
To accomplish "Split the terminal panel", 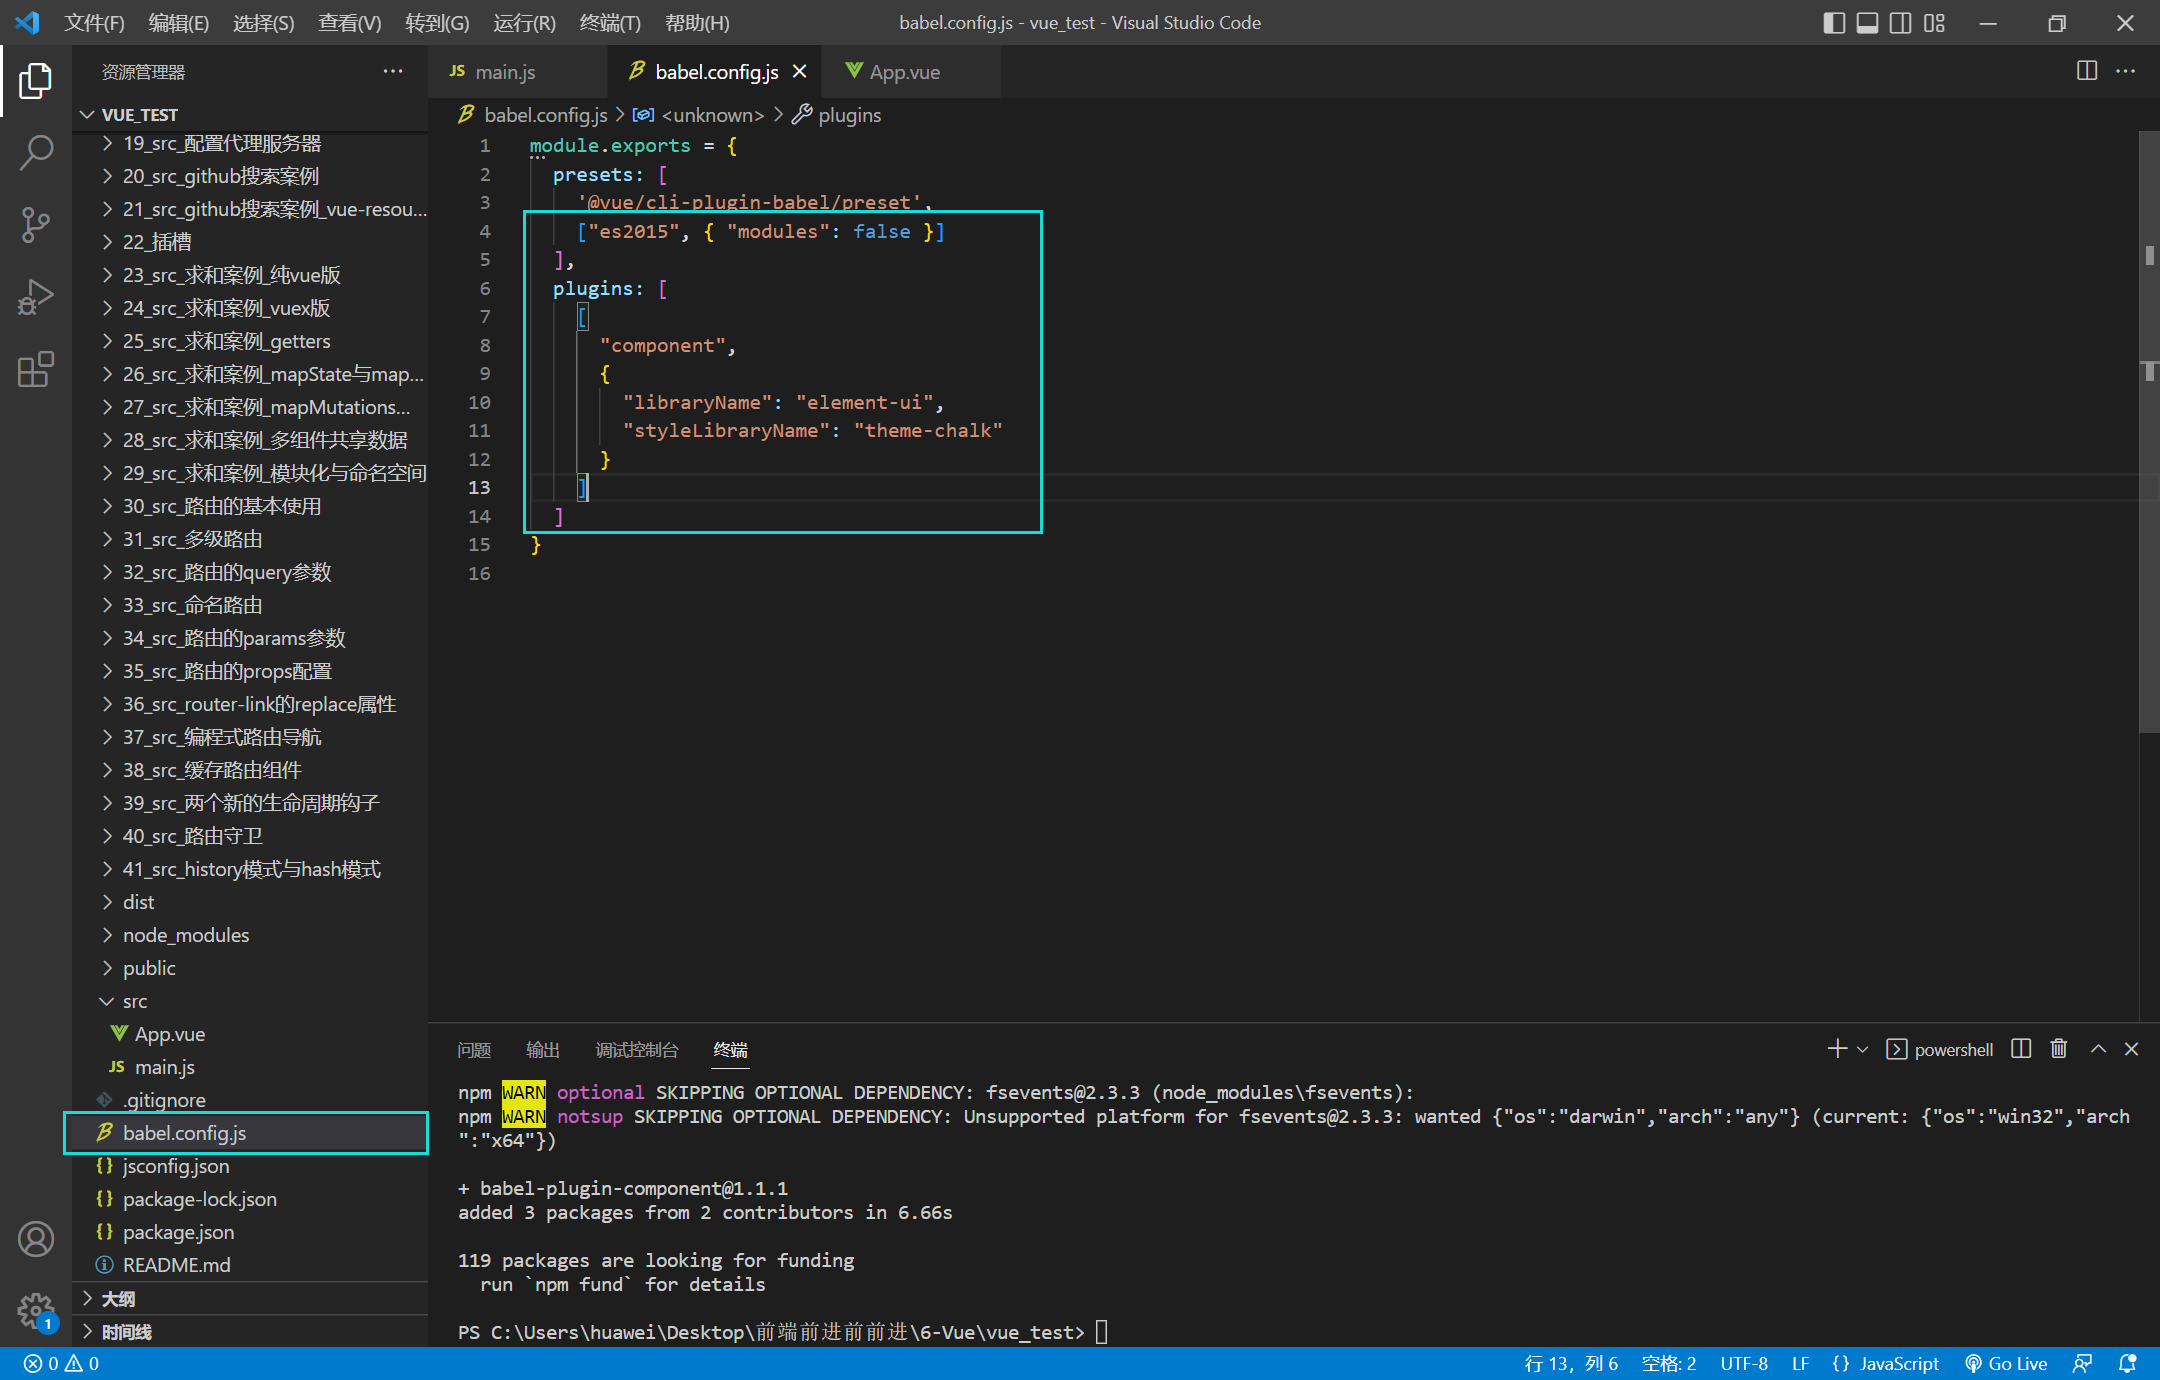I will (2021, 1049).
